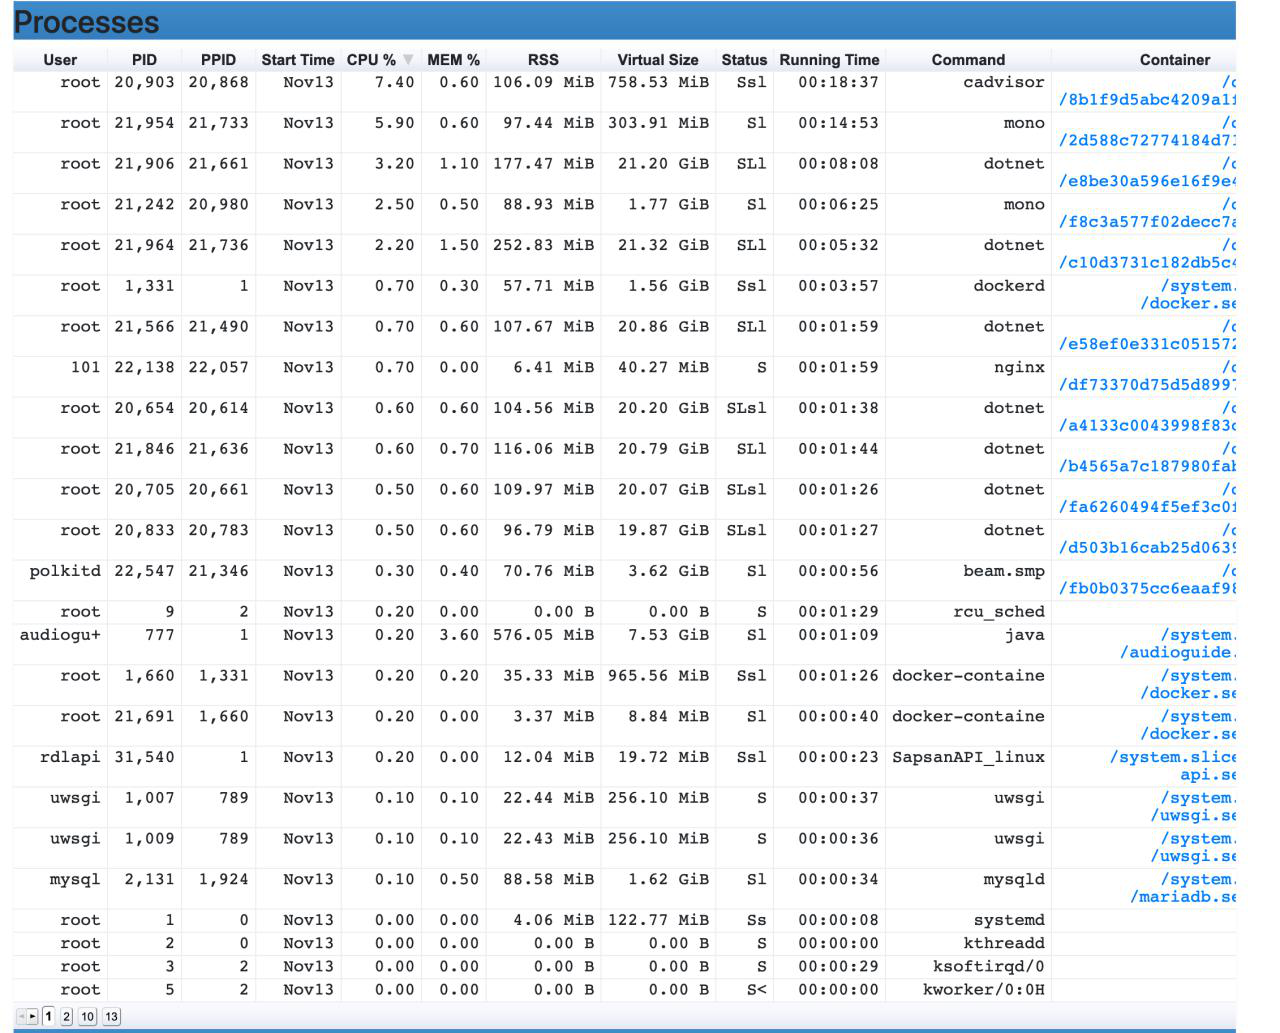Click the Command column header
Screen dimensions: 1280x1033
pos(968,60)
